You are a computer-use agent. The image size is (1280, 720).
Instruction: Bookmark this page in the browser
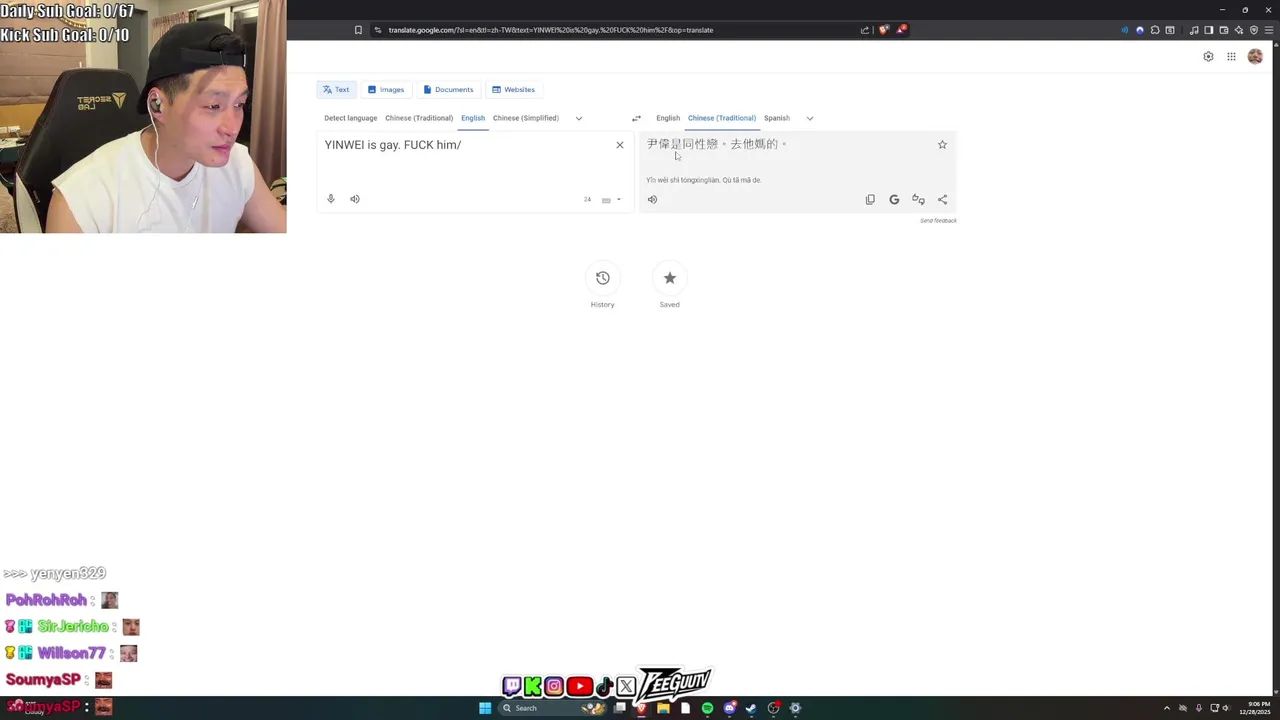click(x=358, y=30)
